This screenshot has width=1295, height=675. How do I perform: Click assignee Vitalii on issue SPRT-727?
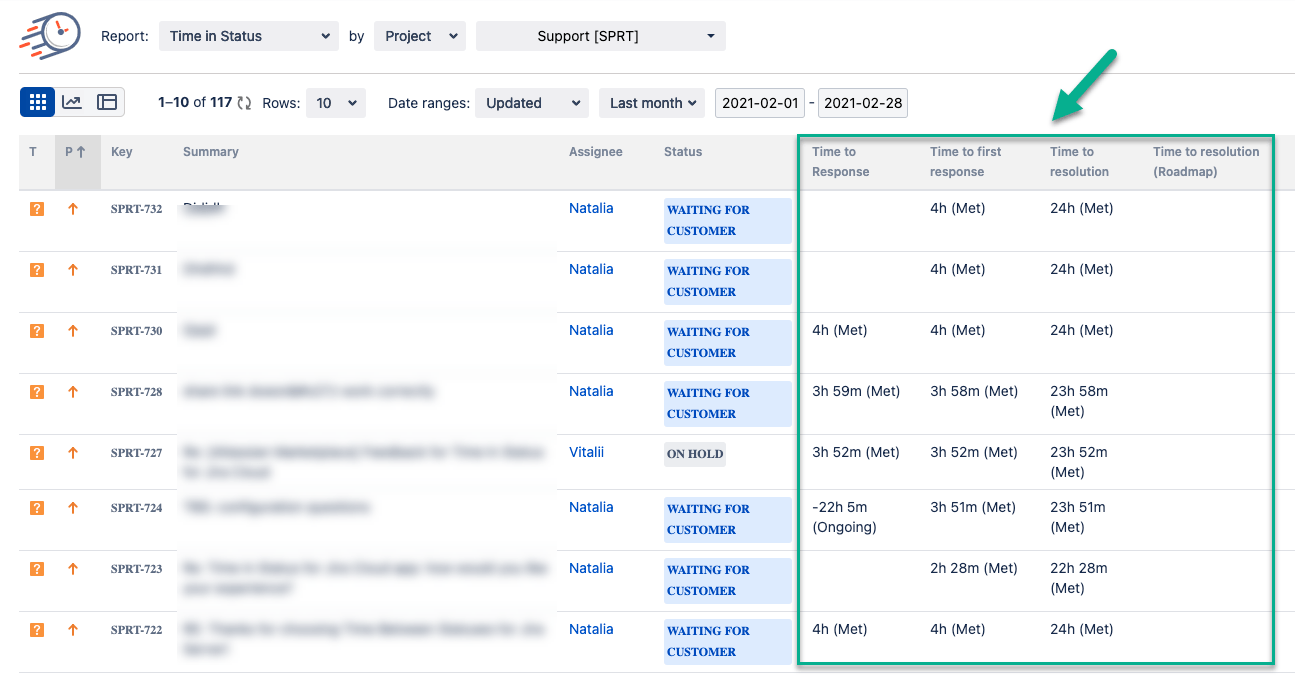pos(587,452)
